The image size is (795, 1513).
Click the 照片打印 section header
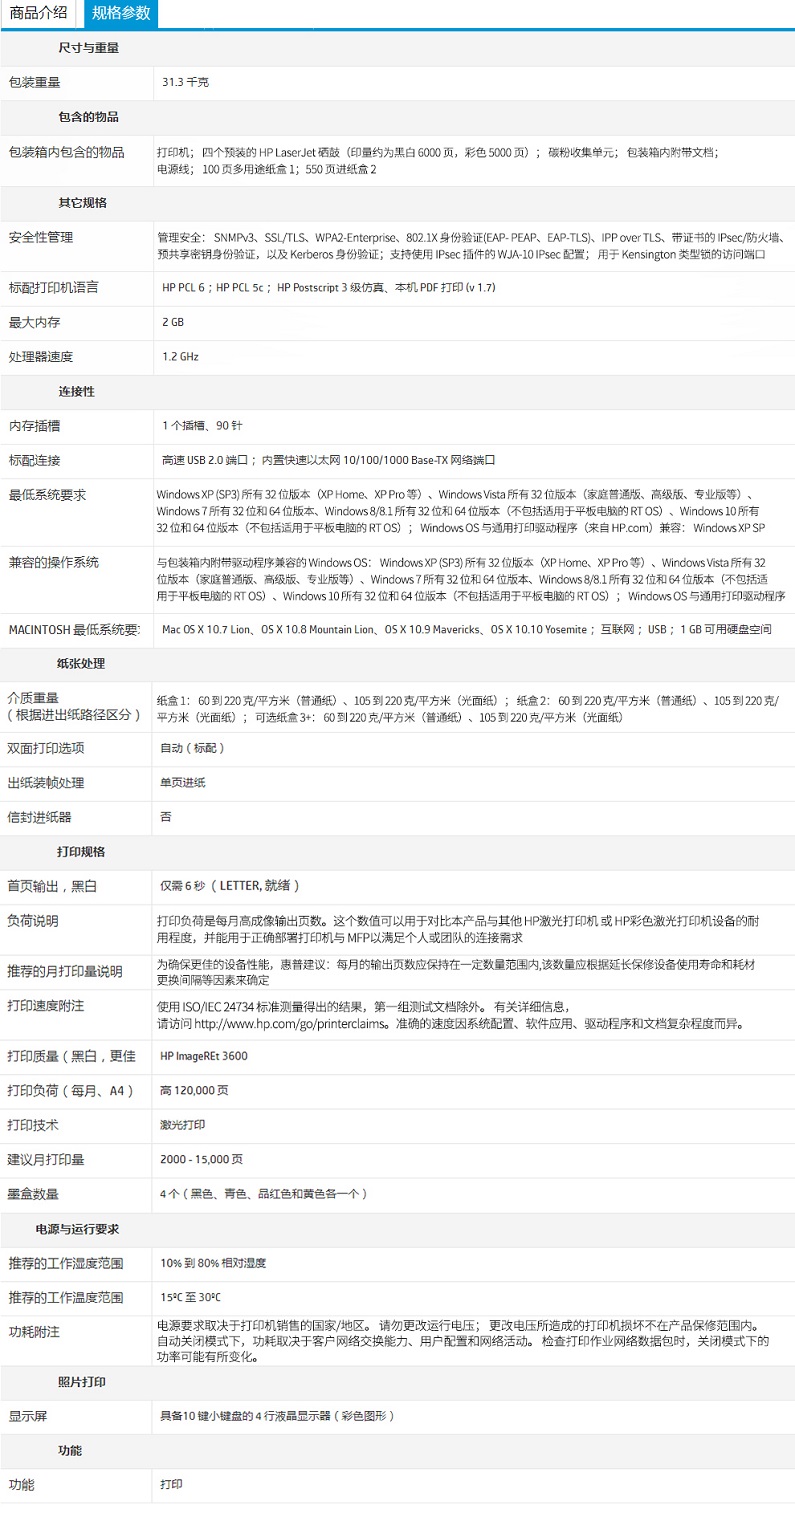pyautogui.click(x=82, y=1382)
